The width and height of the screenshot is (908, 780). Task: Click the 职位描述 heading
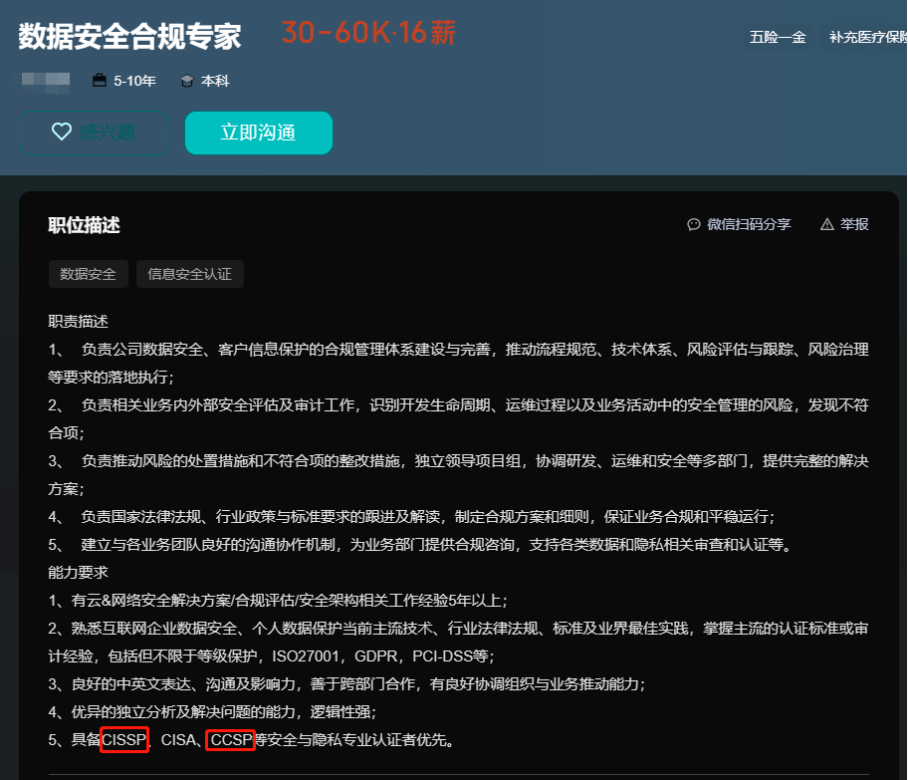click(84, 225)
